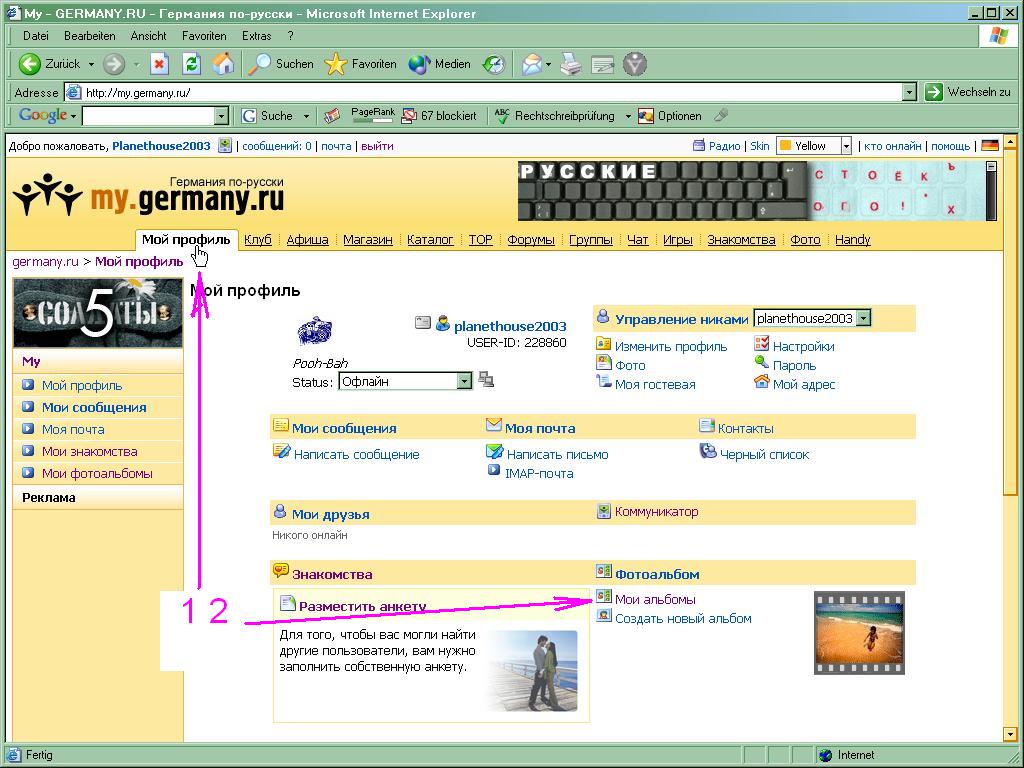Refresh the page using the green refresh icon
The height and width of the screenshot is (768, 1024).
point(191,64)
